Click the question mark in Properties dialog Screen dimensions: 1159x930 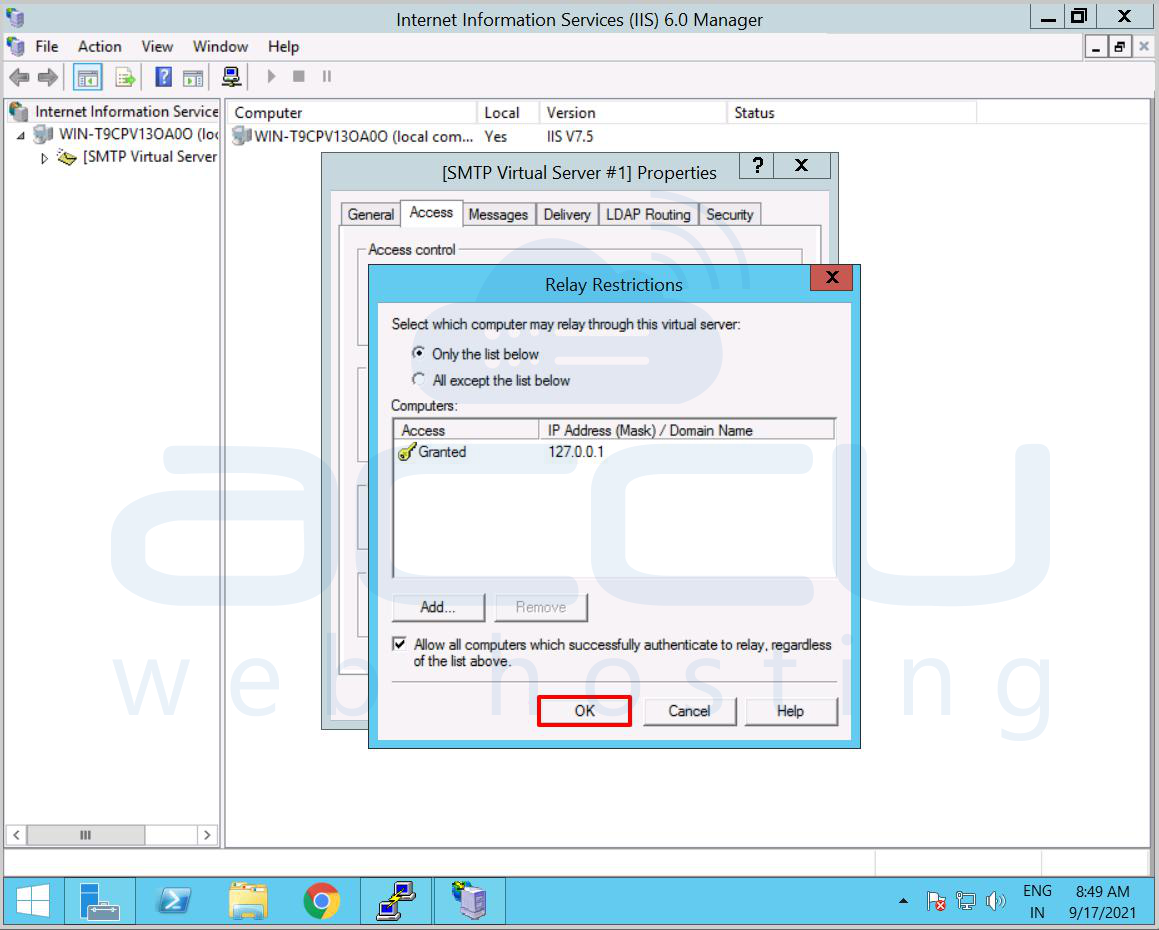coord(757,166)
